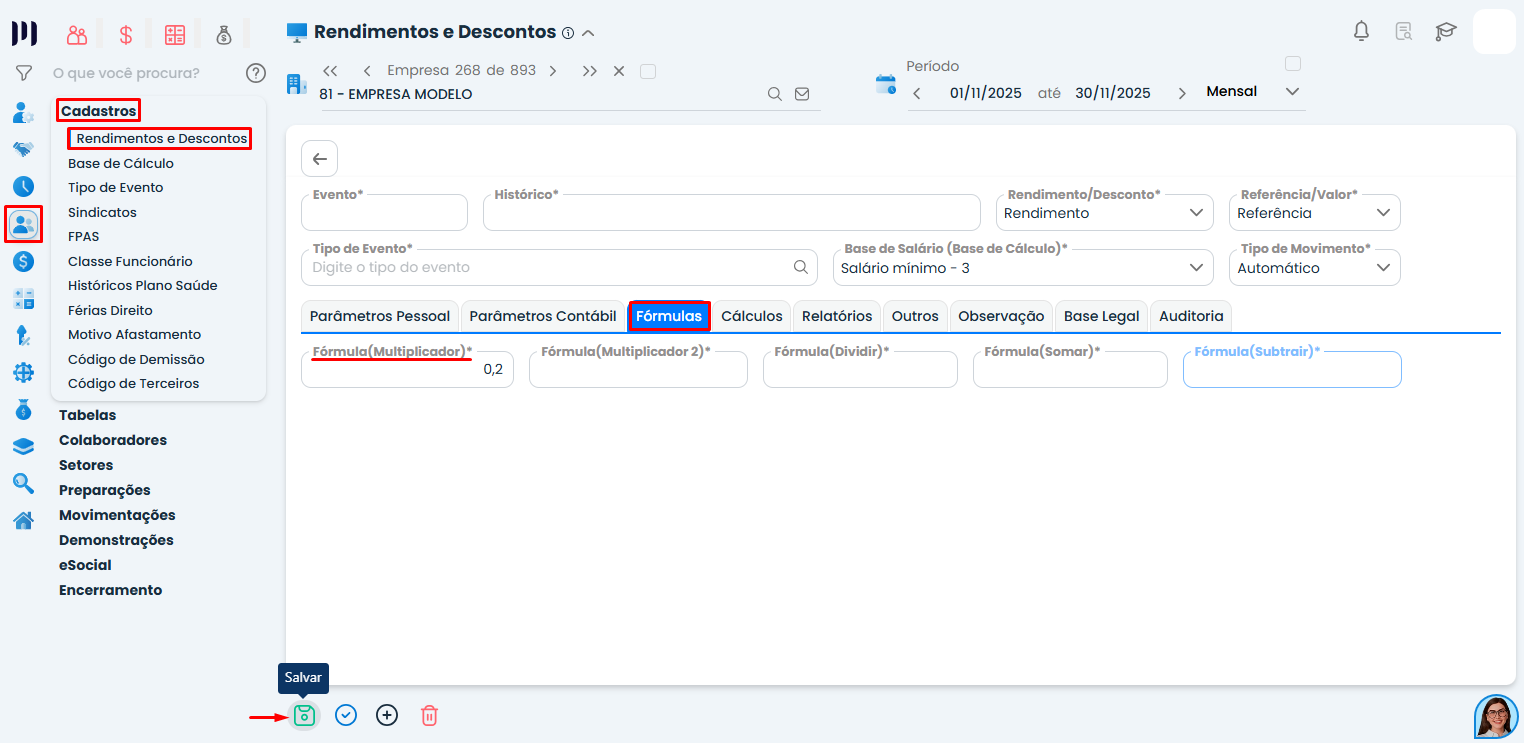Viewport: 1524px width, 743px height.
Task: Click the green Salvar save icon
Action: pos(305,715)
